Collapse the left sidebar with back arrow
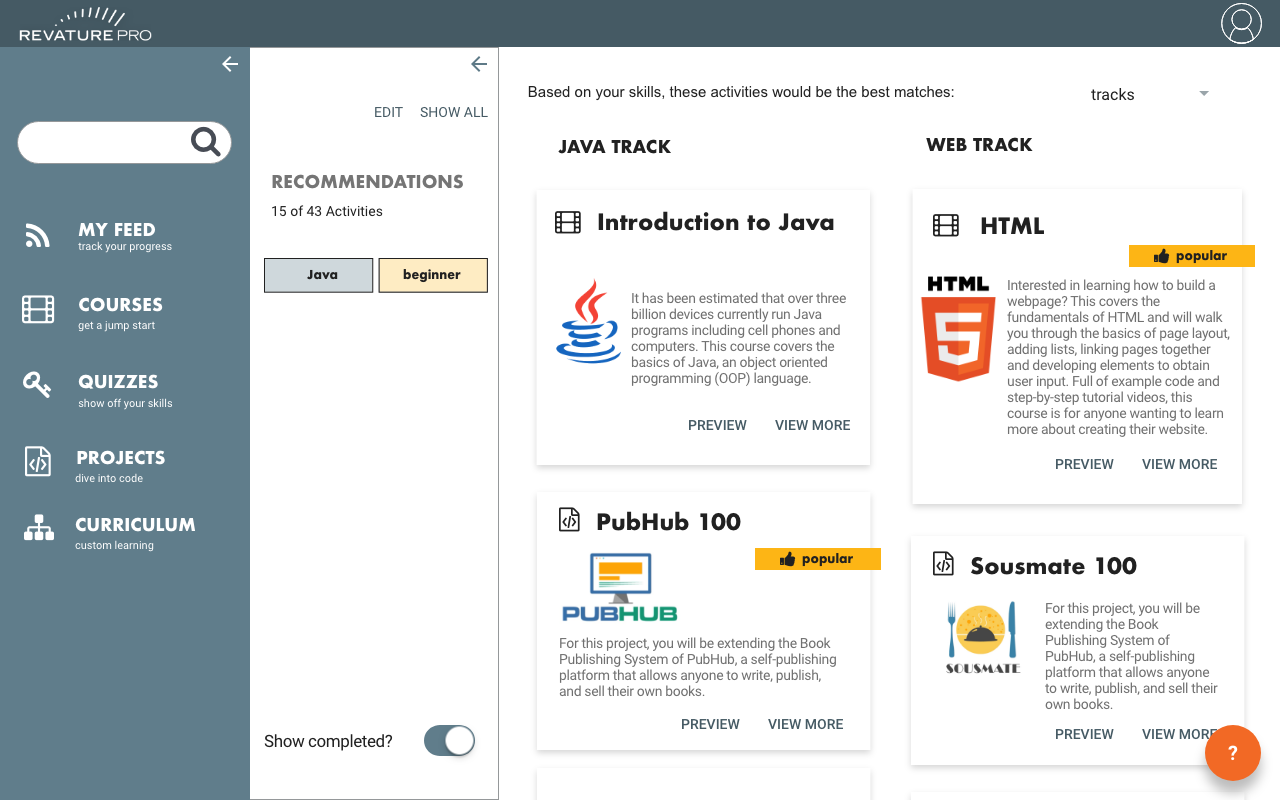Image resolution: width=1280 pixels, height=800 pixels. (x=230, y=64)
